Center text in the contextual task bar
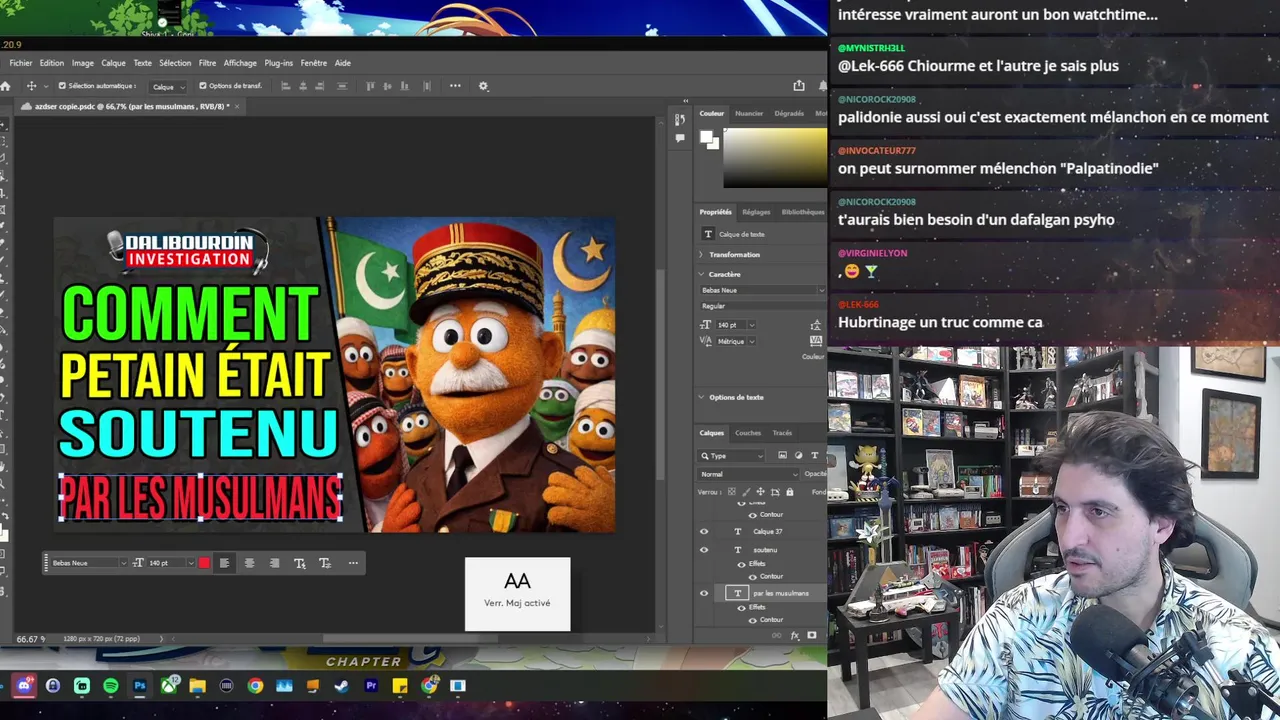Screen dimensions: 1280x720 (x=249, y=563)
